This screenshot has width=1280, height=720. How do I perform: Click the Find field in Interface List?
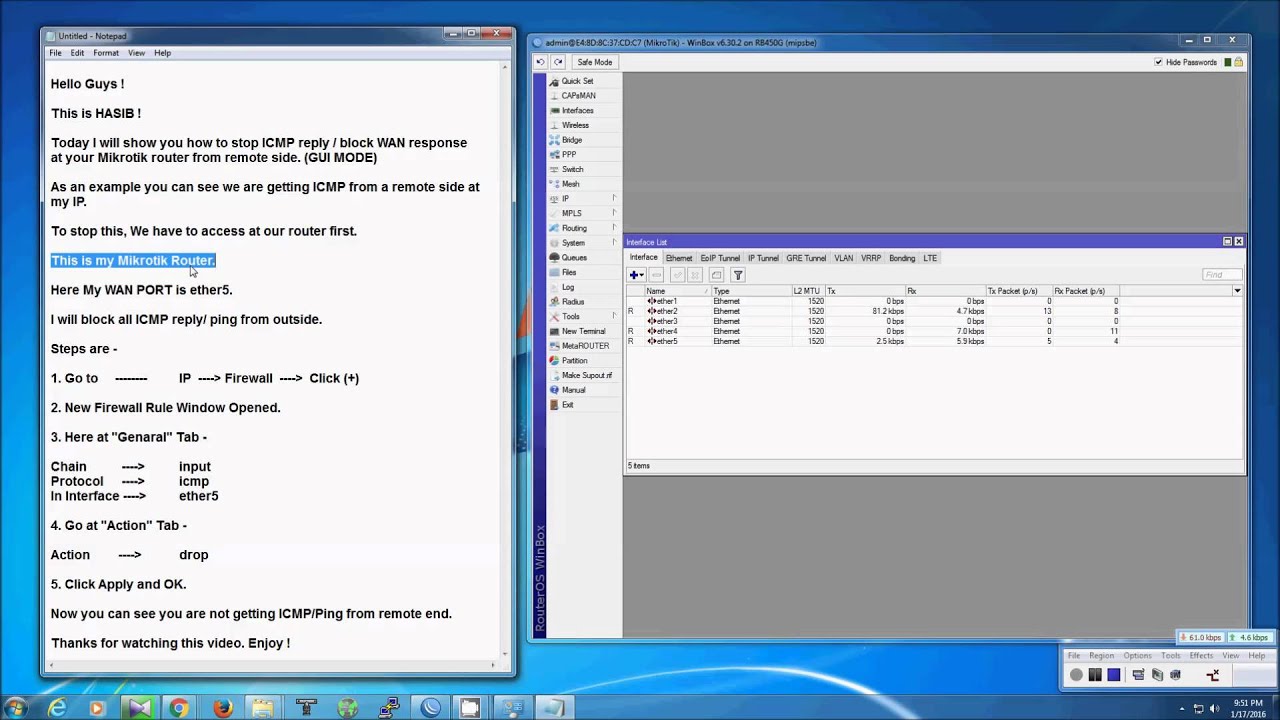(1222, 275)
